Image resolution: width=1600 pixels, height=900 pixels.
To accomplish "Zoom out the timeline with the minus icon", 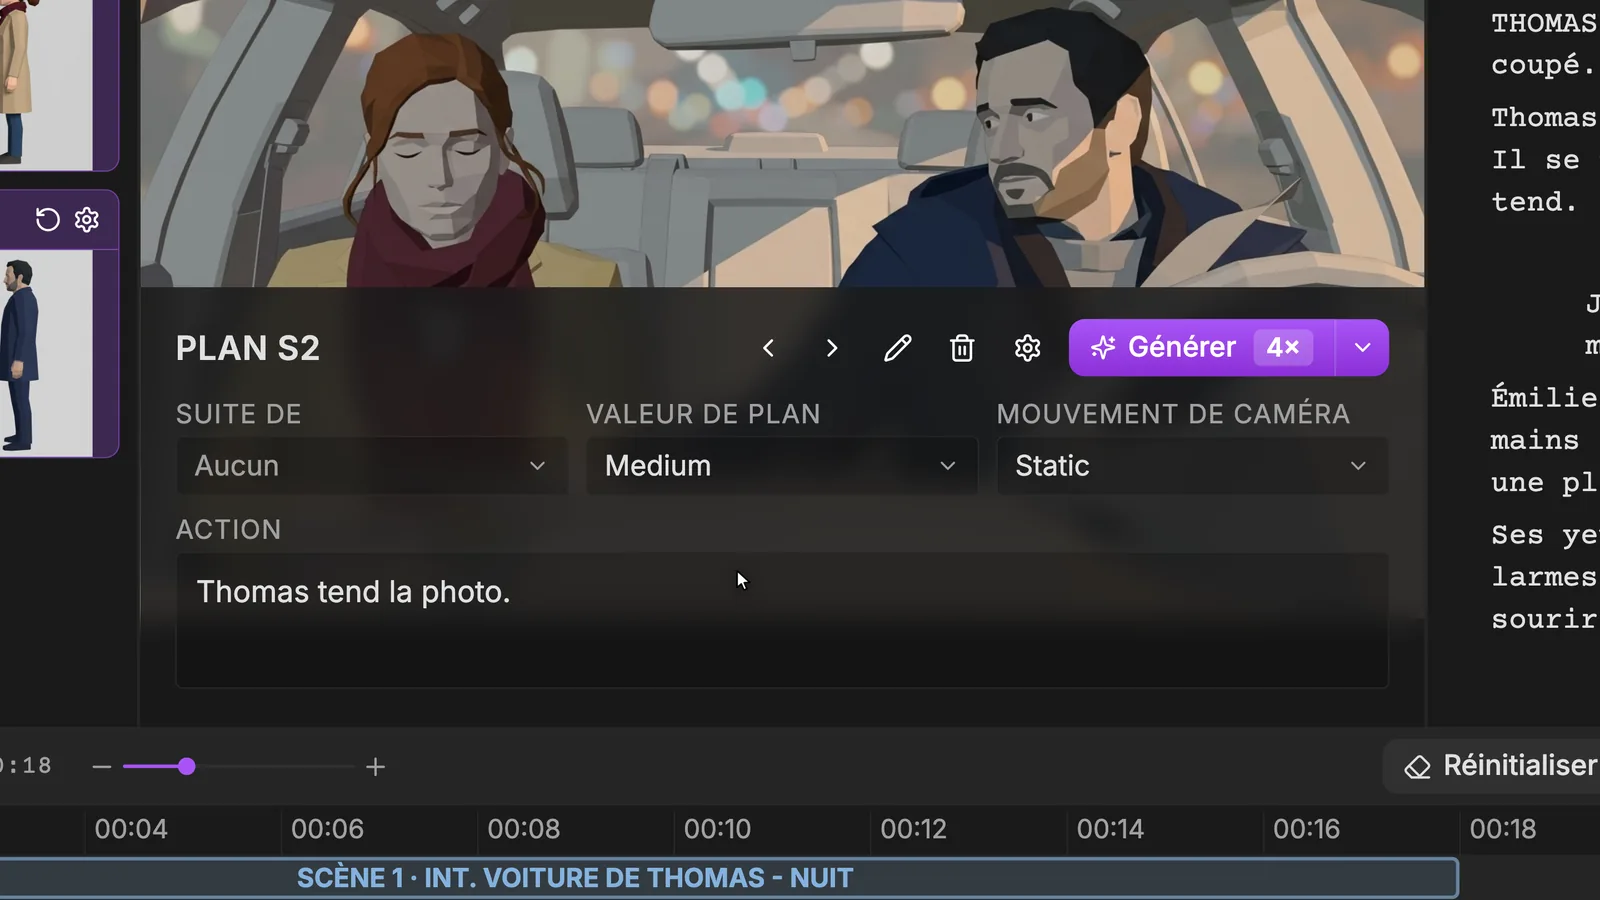I will 101,767.
